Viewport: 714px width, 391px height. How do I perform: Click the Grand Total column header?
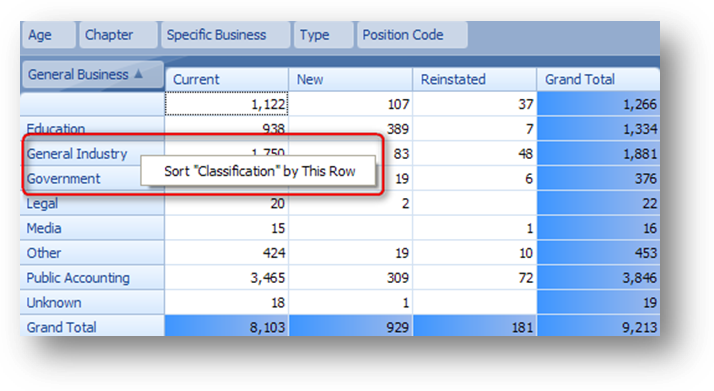[598, 80]
